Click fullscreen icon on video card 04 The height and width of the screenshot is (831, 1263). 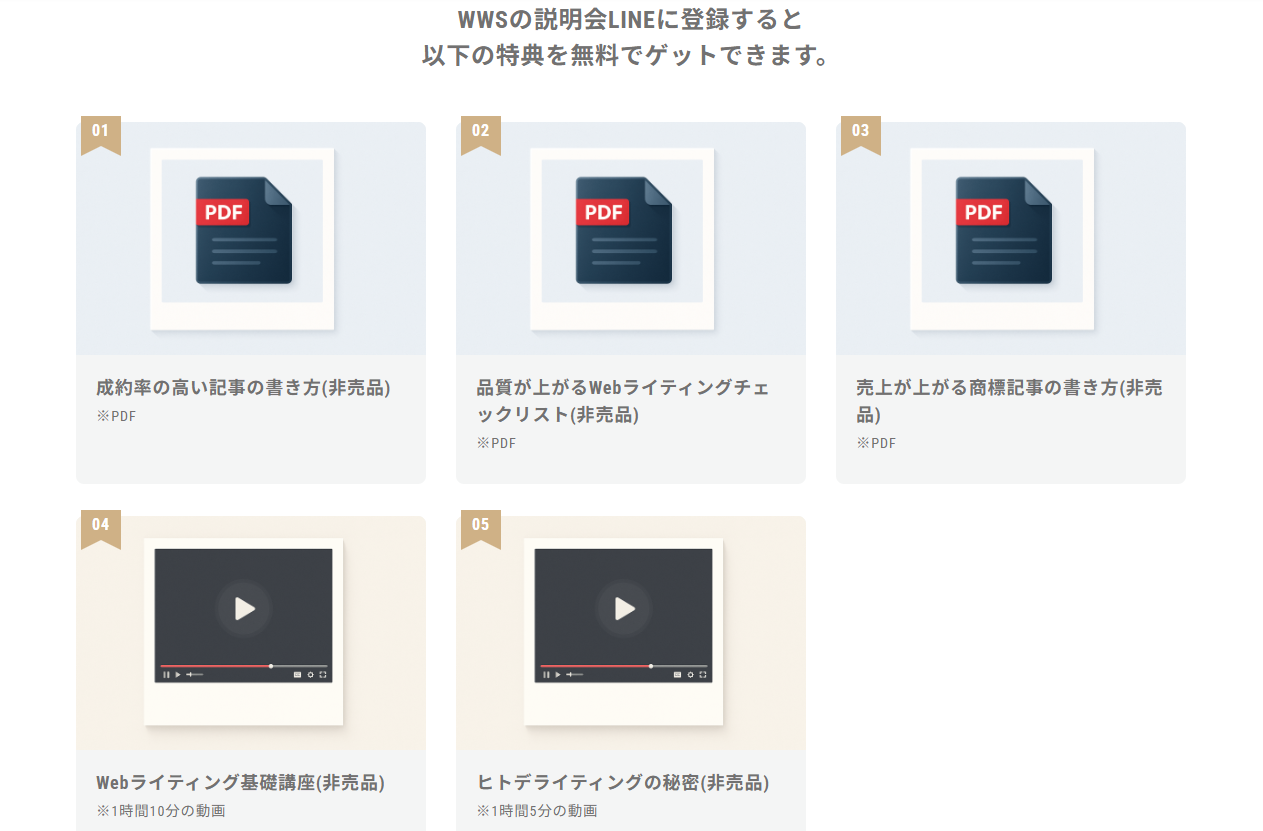[x=322, y=675]
